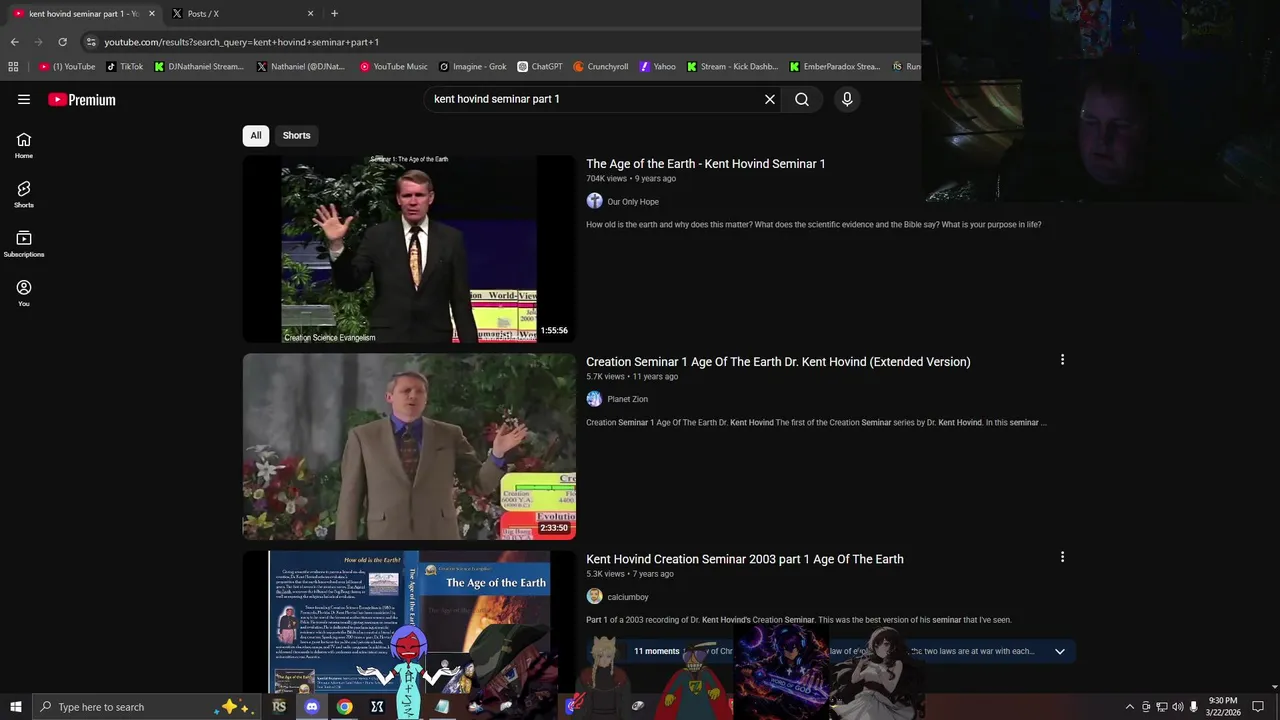
Task: Open calciumboy channel avatar
Action: click(x=594, y=597)
